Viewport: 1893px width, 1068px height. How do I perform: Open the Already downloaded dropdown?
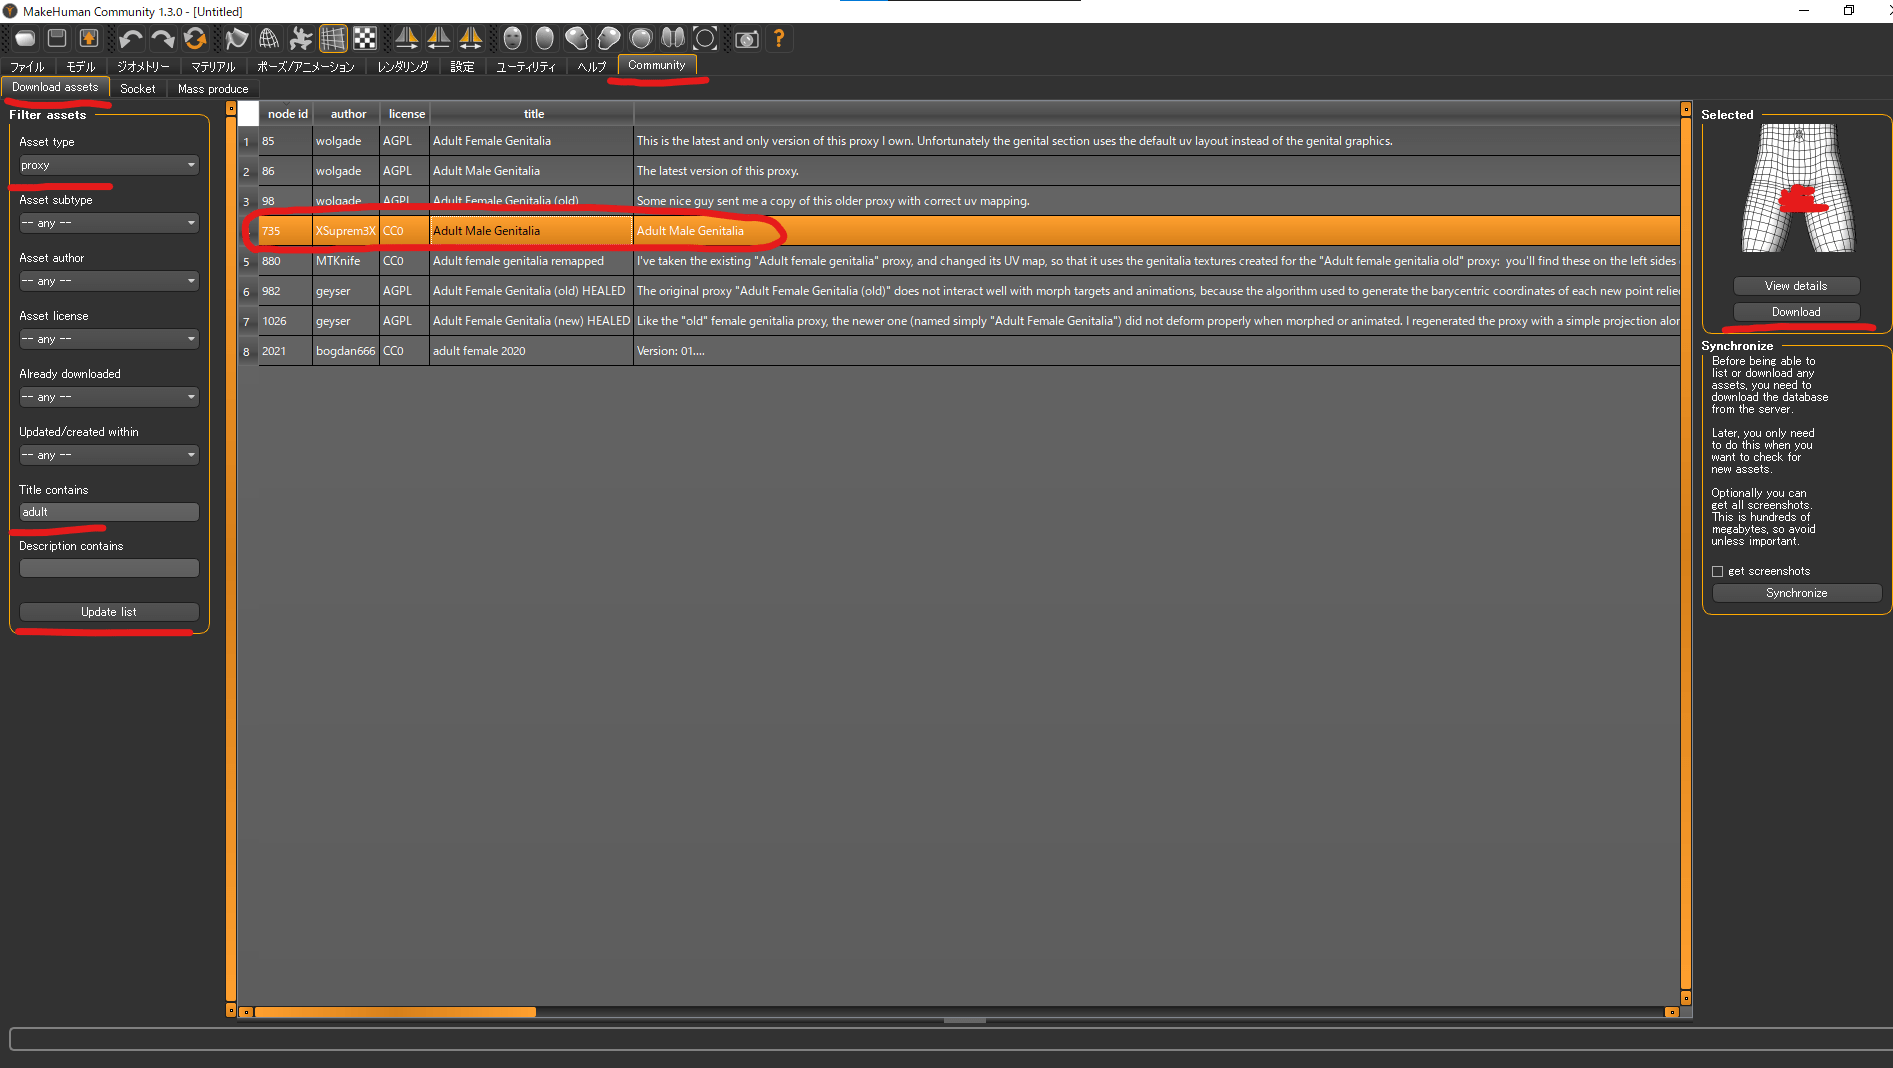108,397
